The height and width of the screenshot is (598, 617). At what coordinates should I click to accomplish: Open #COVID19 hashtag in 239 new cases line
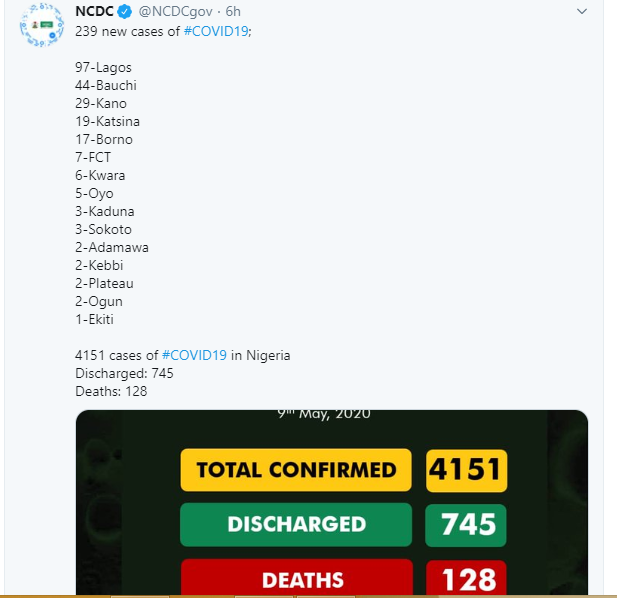[x=216, y=31]
